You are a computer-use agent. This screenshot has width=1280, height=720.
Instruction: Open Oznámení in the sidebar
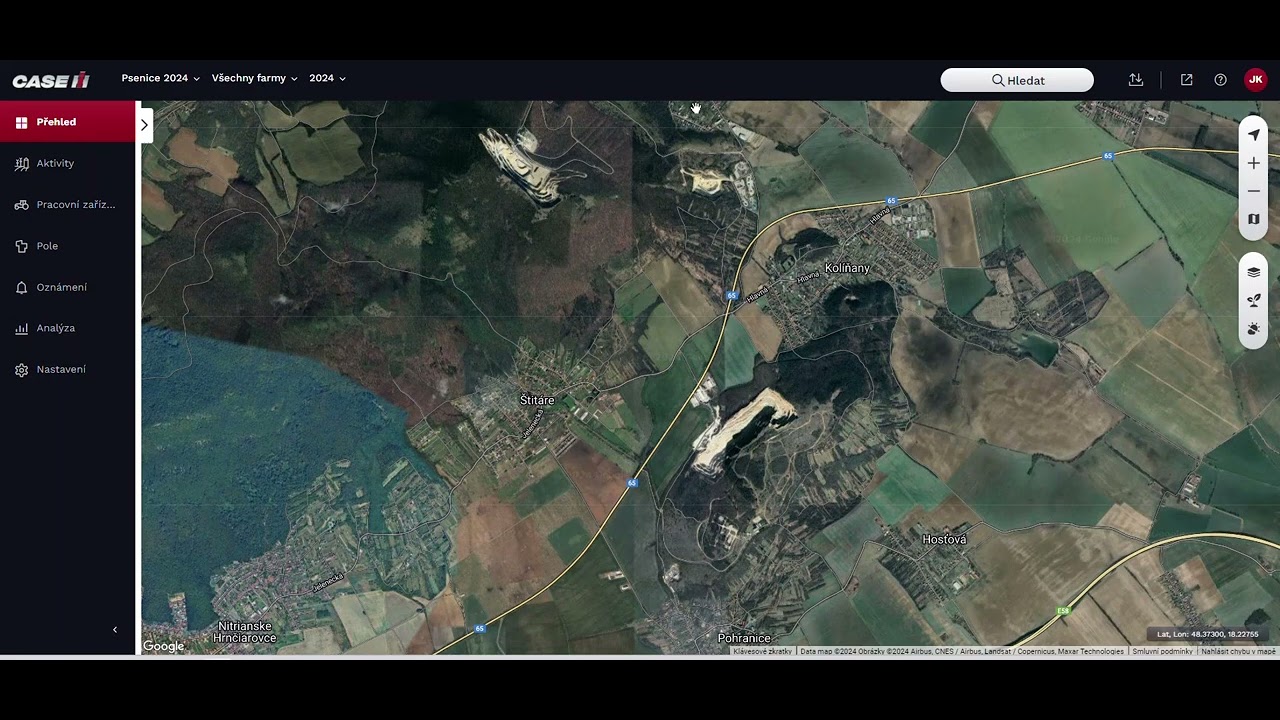click(67, 287)
